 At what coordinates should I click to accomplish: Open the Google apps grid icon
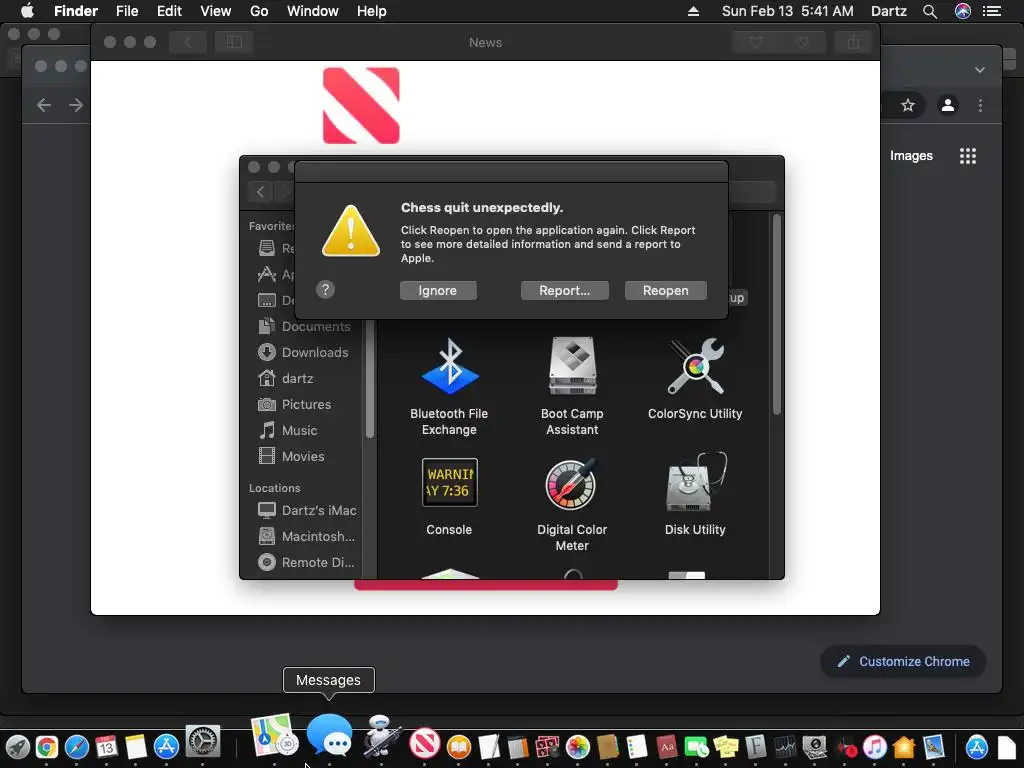968,155
